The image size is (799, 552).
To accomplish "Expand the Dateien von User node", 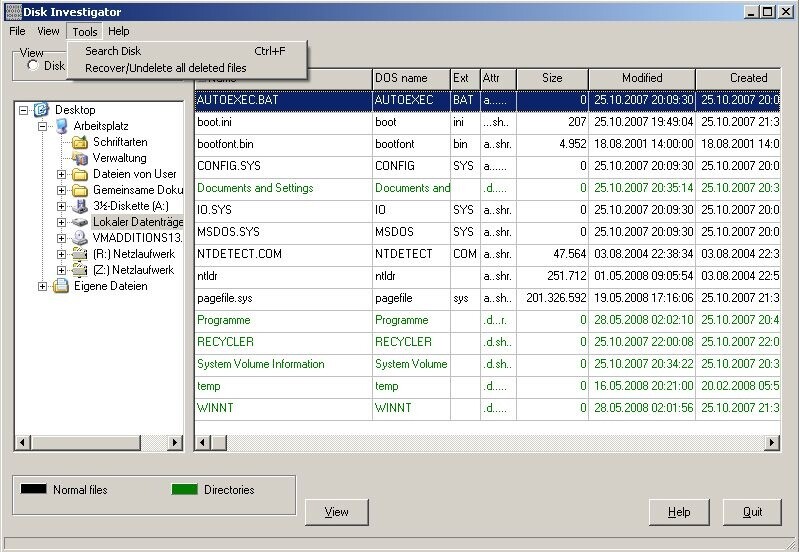I will 62,174.
